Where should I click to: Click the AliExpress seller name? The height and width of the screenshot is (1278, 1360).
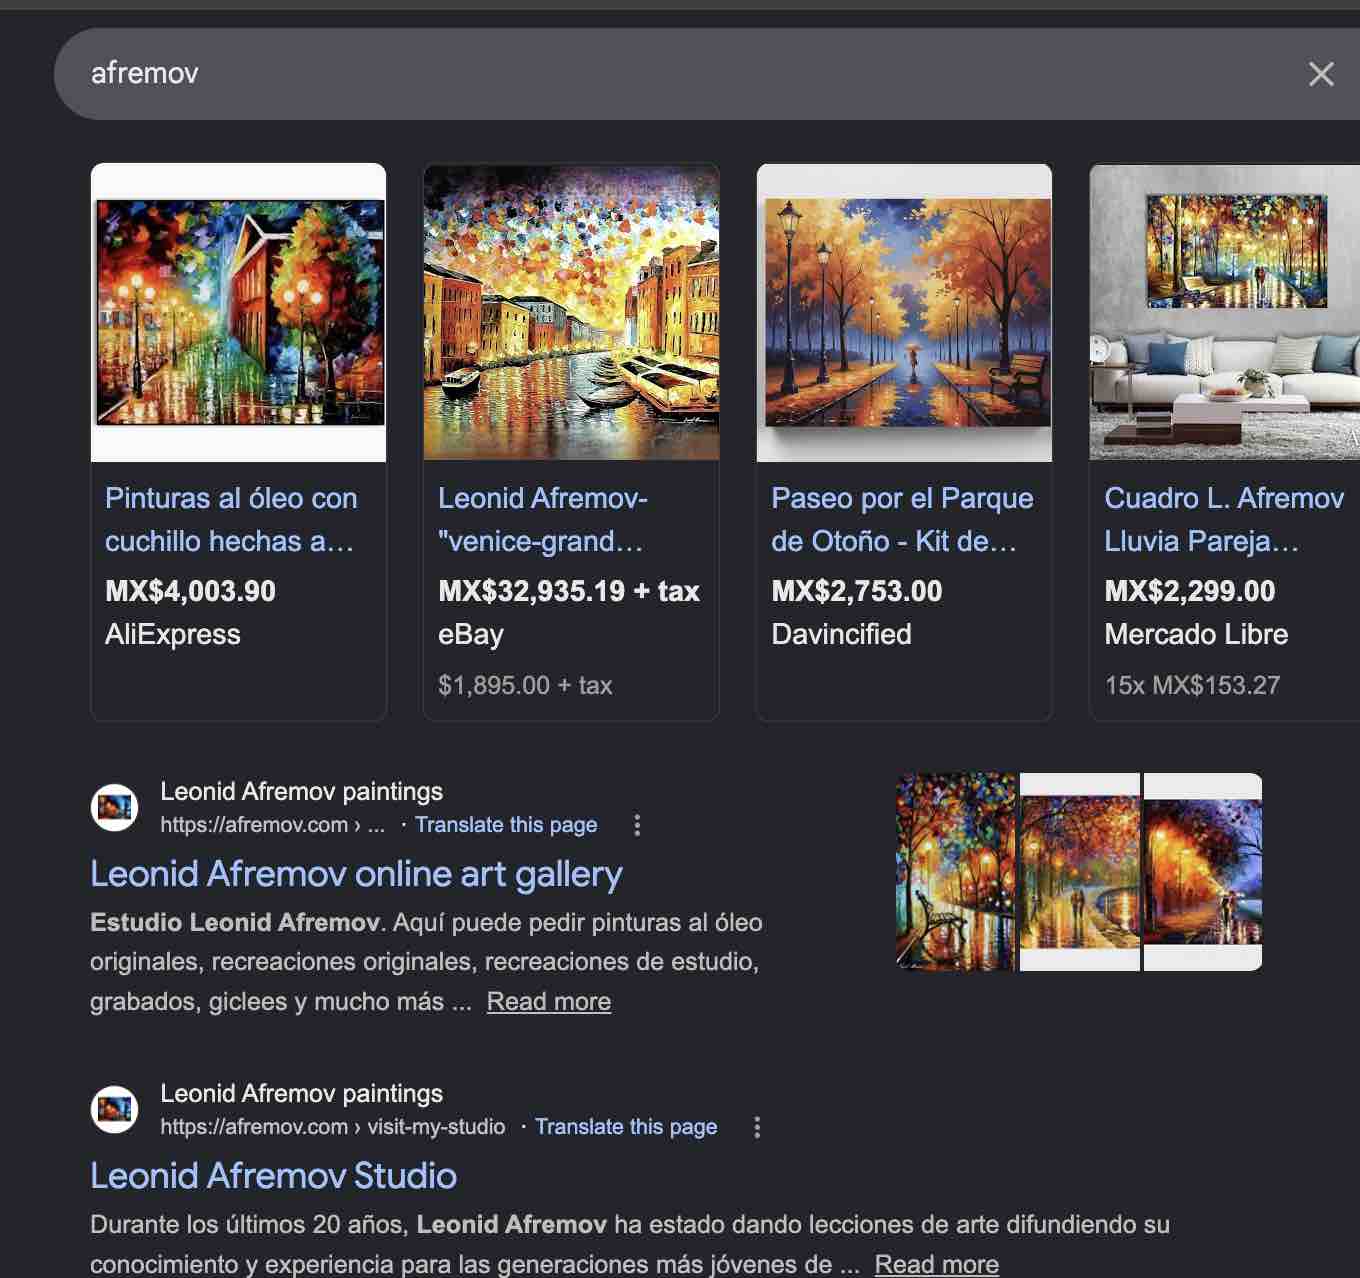[x=173, y=635]
